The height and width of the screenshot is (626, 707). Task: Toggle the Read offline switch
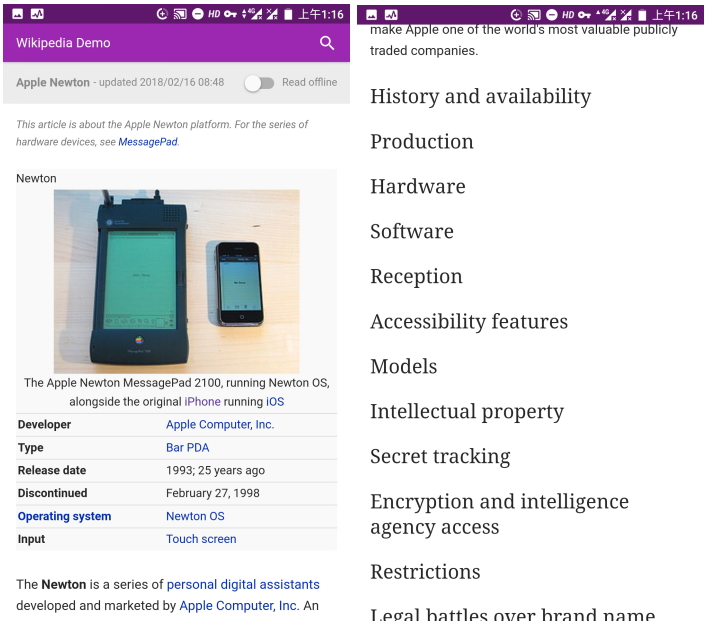coord(259,83)
